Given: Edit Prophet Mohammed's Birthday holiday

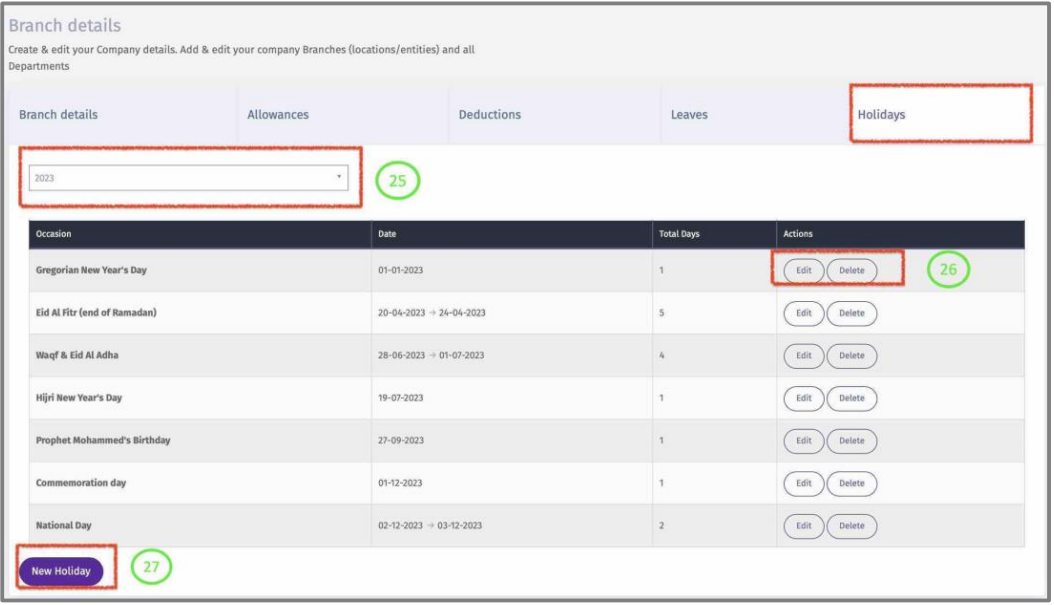Looking at the screenshot, I should click(803, 441).
